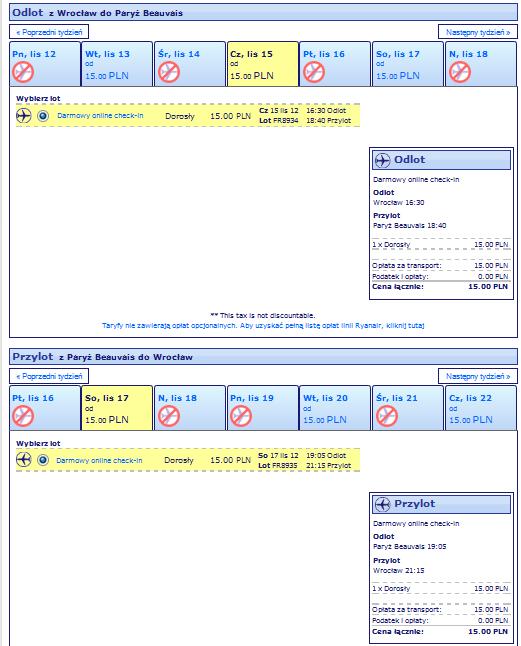This screenshot has height=646, width=521.
Task: Click plane icon in Przylot summary header
Action: click(x=382, y=504)
